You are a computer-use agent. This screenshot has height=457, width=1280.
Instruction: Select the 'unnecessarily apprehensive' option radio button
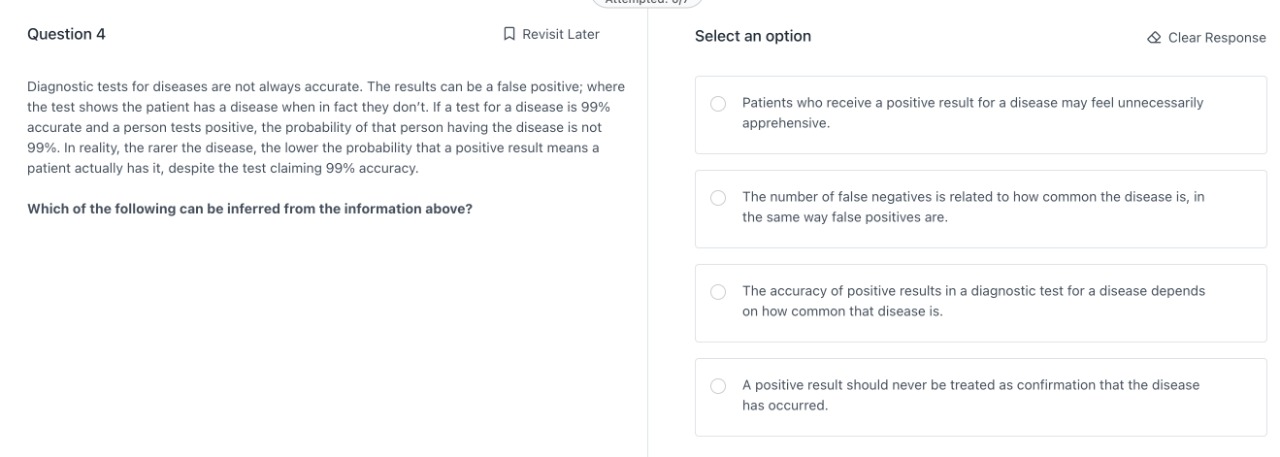[718, 104]
